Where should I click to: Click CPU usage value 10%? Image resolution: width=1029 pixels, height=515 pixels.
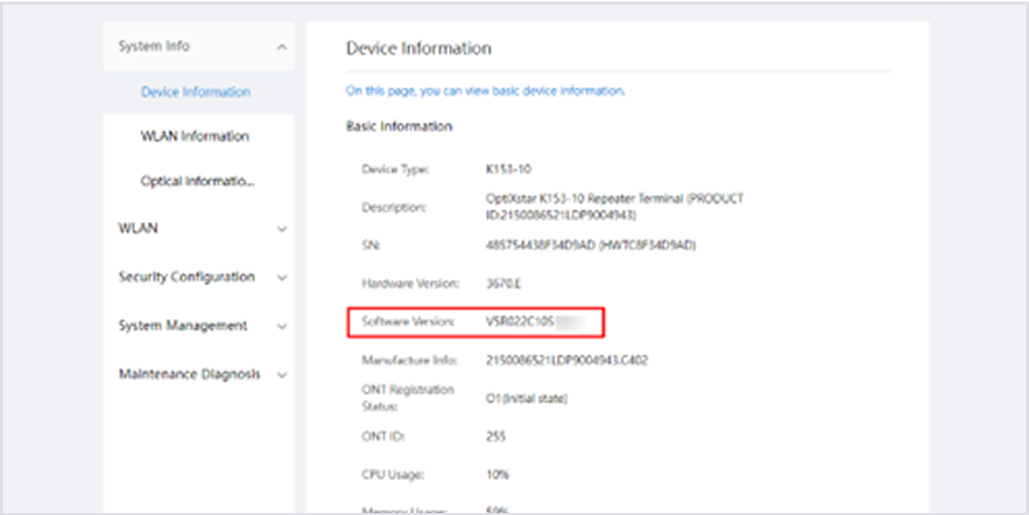497,474
